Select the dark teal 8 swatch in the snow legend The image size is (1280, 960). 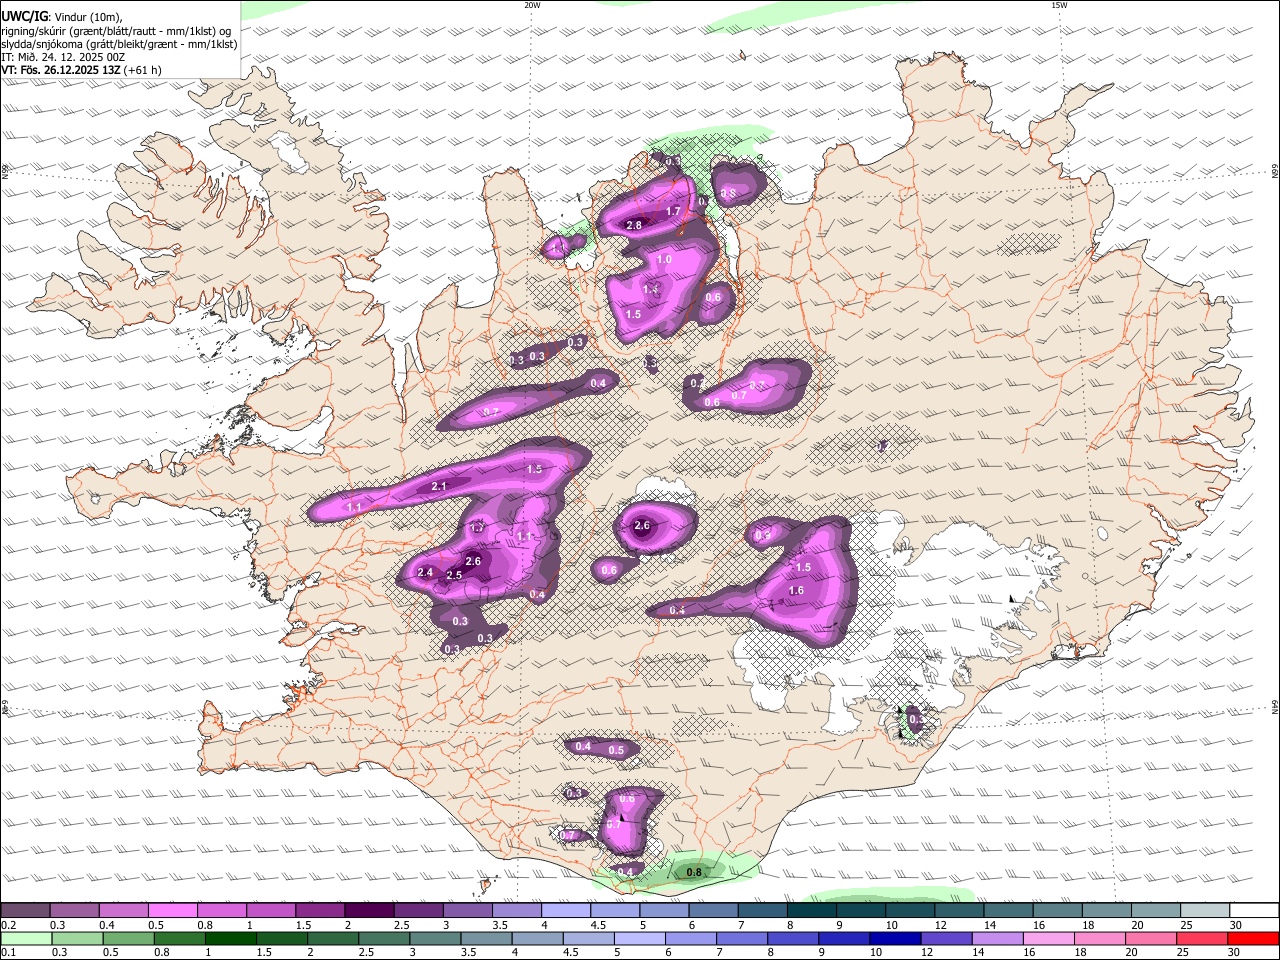811,911
